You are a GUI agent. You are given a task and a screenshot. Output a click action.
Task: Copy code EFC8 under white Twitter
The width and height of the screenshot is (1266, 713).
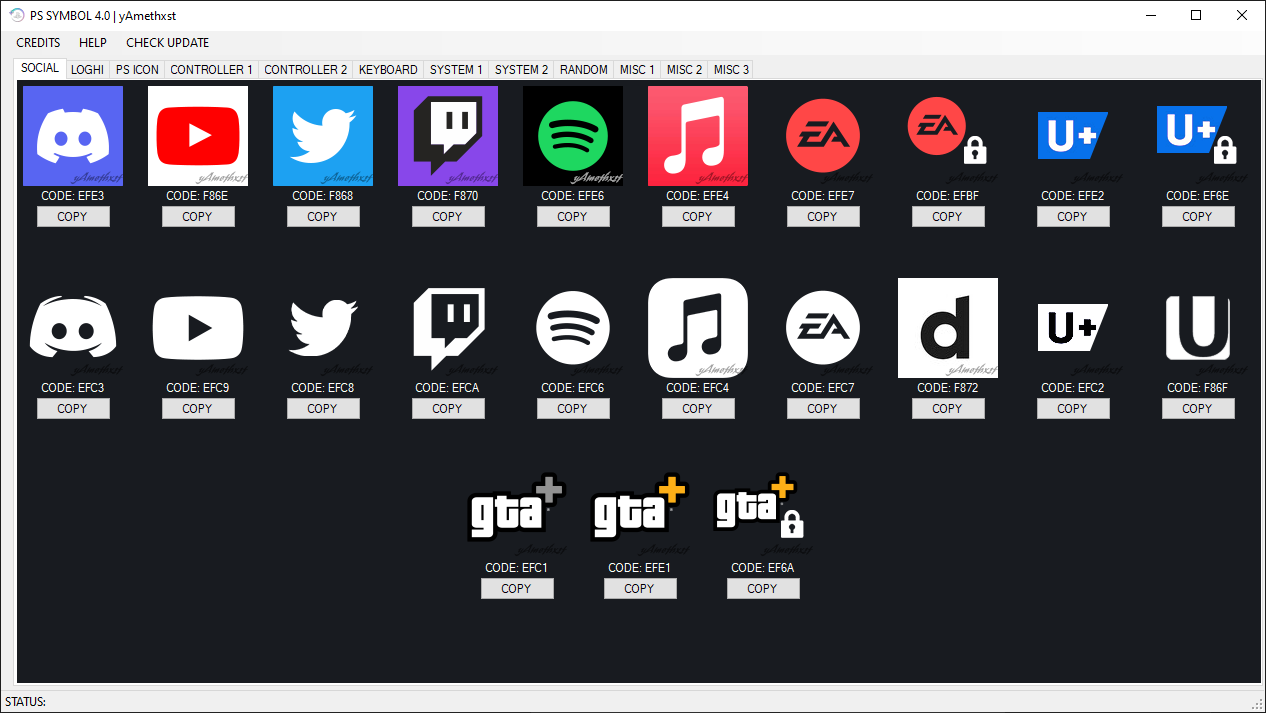click(323, 408)
